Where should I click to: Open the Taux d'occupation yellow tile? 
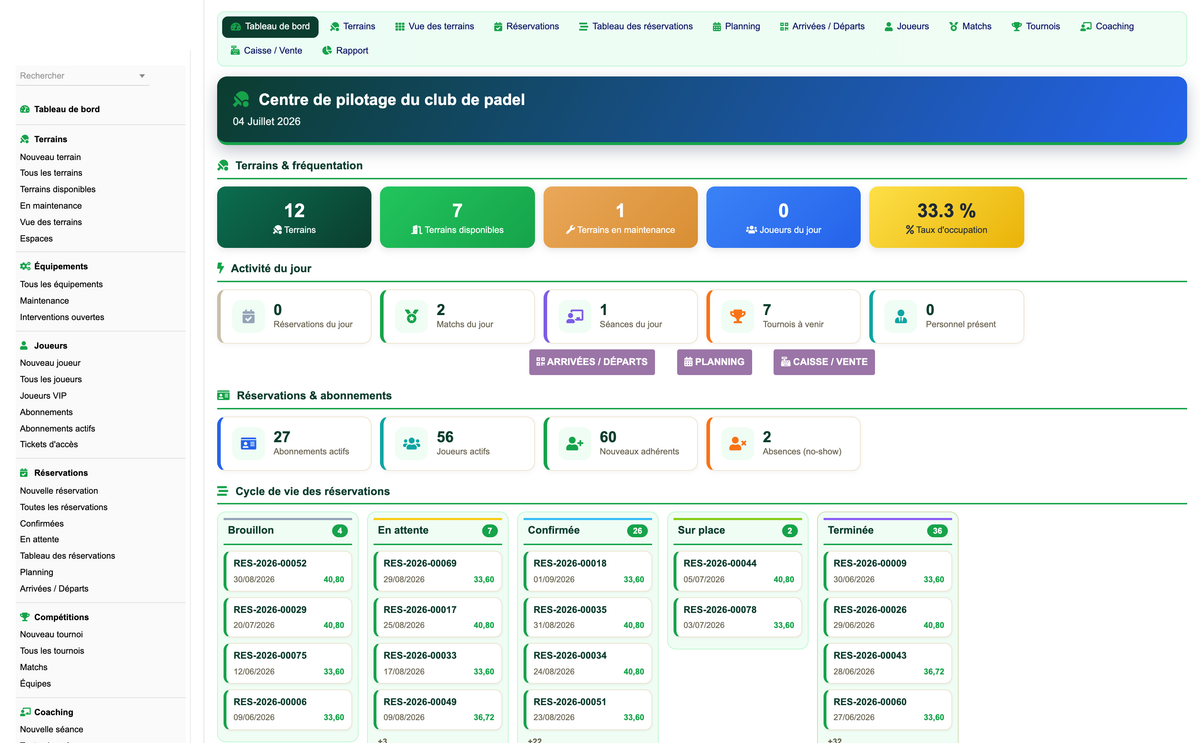pos(946,217)
